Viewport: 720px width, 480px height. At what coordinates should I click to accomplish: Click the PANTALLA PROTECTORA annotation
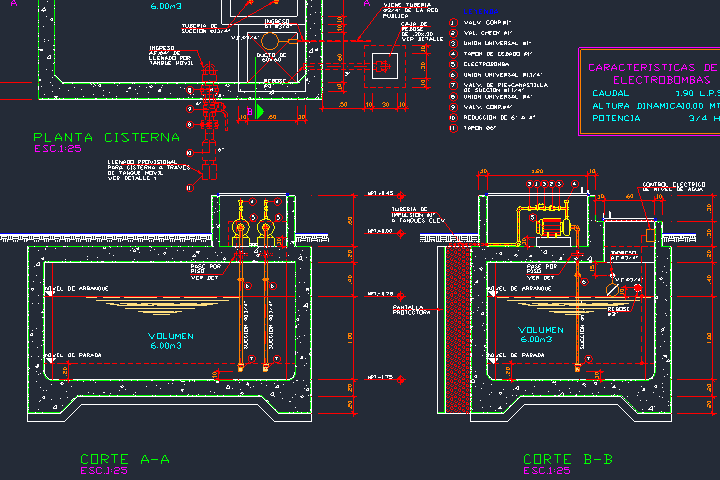(x=411, y=310)
